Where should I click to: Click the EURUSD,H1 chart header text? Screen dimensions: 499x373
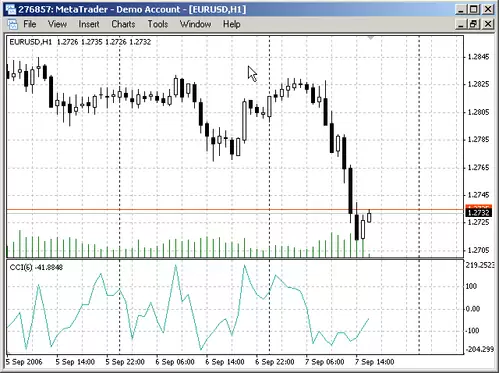point(31,42)
